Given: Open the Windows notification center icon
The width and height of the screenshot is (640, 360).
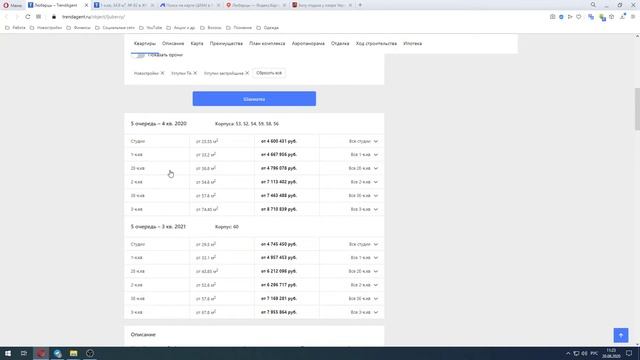Looking at the screenshot, I should pos(629,353).
